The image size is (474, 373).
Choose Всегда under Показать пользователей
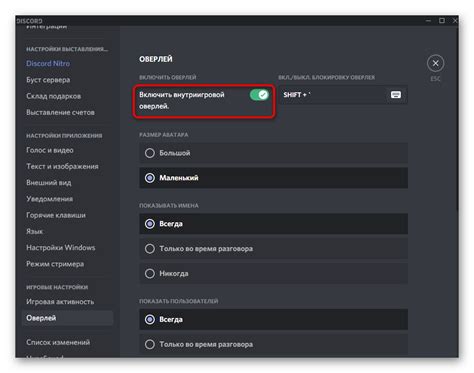273,319
